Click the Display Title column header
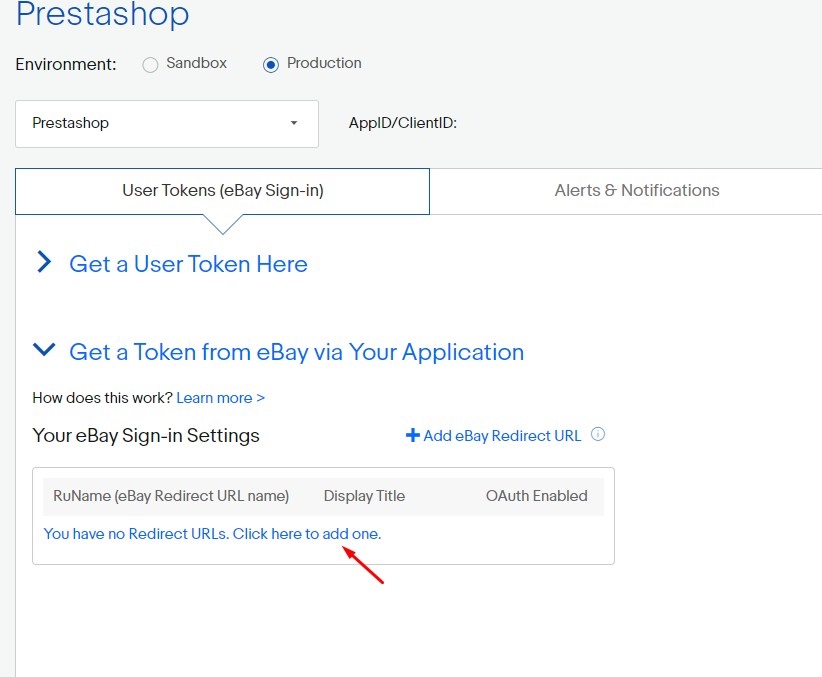This screenshot has width=822, height=677. (364, 496)
